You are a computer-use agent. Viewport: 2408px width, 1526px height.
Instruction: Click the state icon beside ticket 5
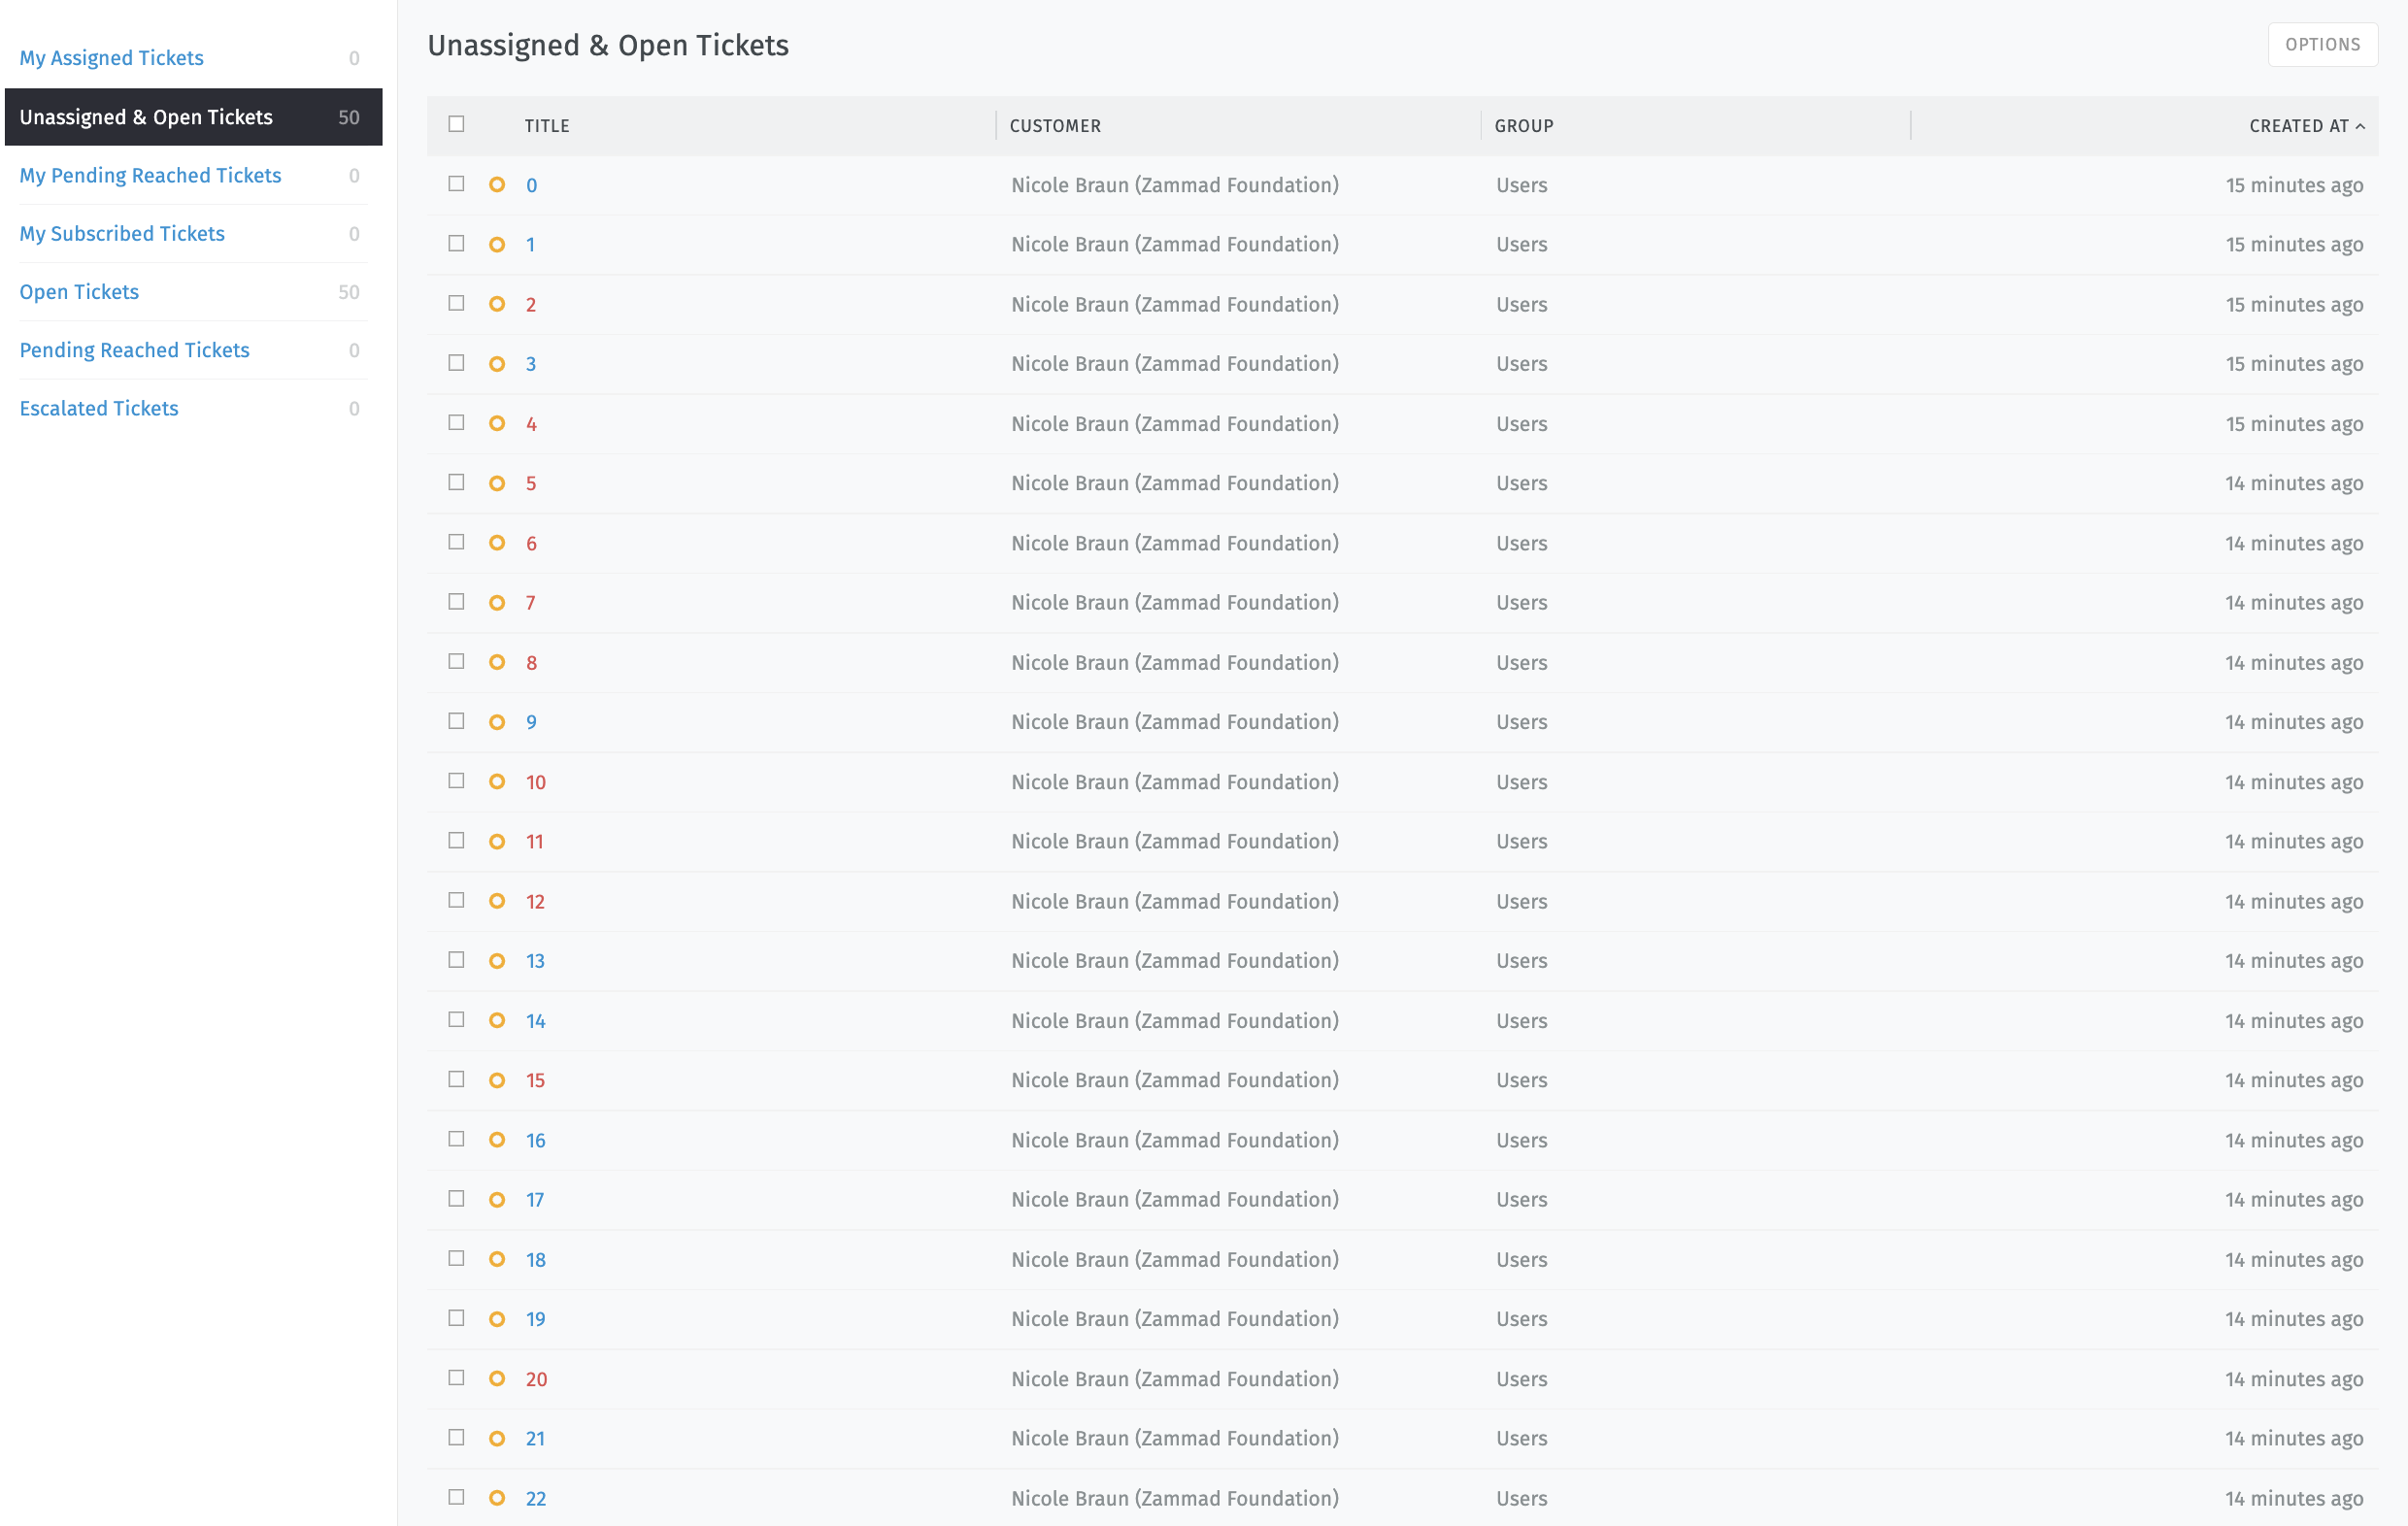click(497, 482)
